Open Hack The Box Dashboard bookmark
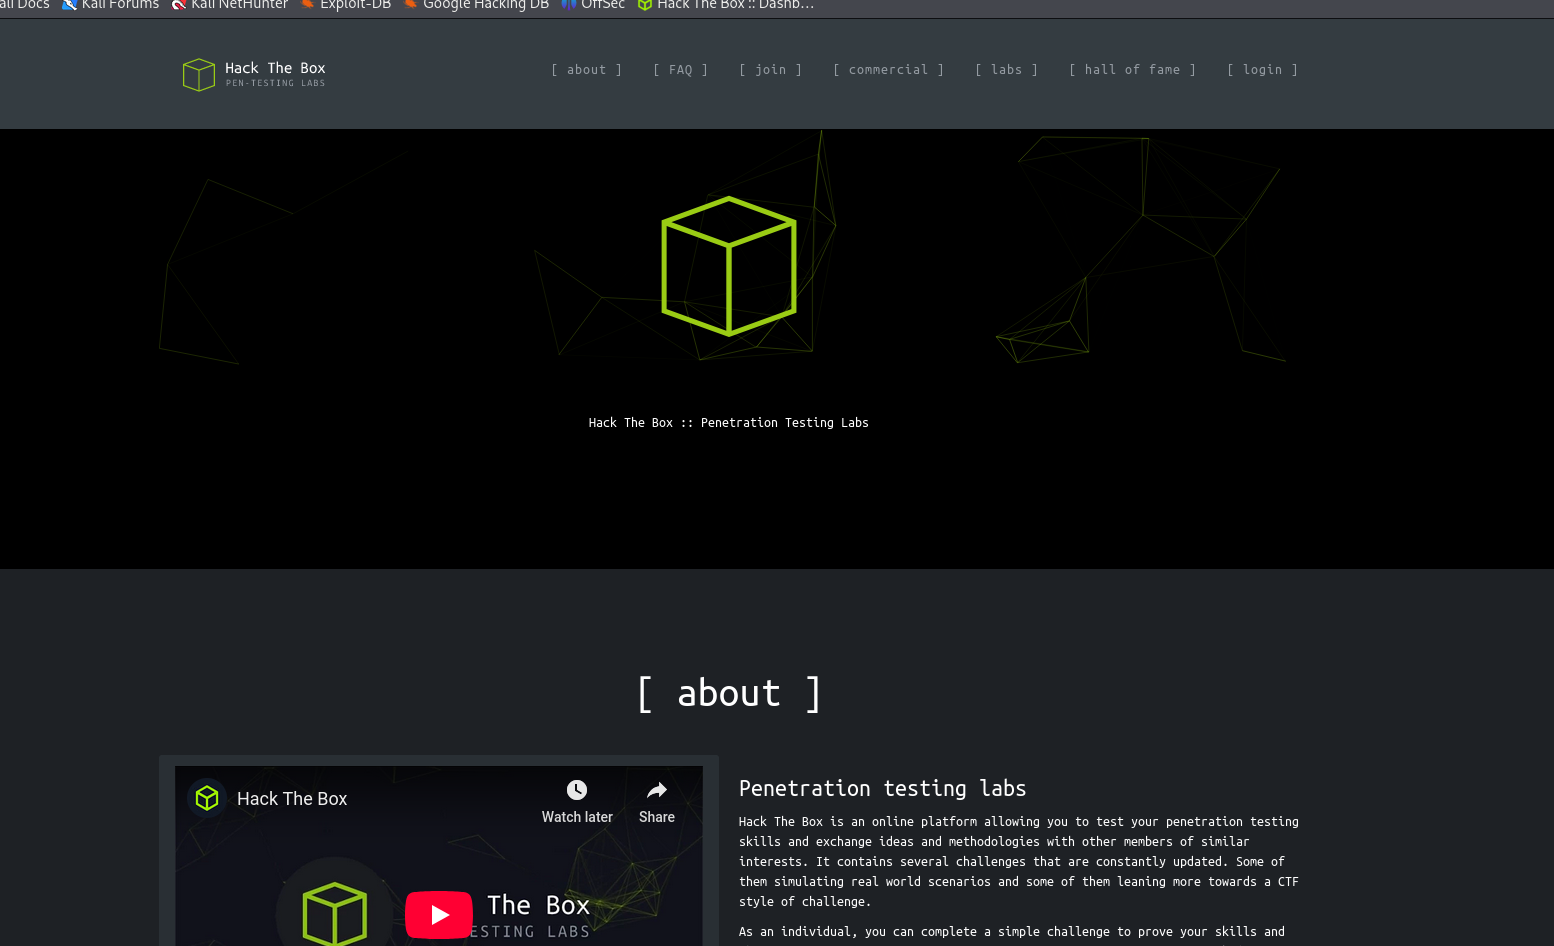This screenshot has width=1554, height=946. tap(726, 5)
